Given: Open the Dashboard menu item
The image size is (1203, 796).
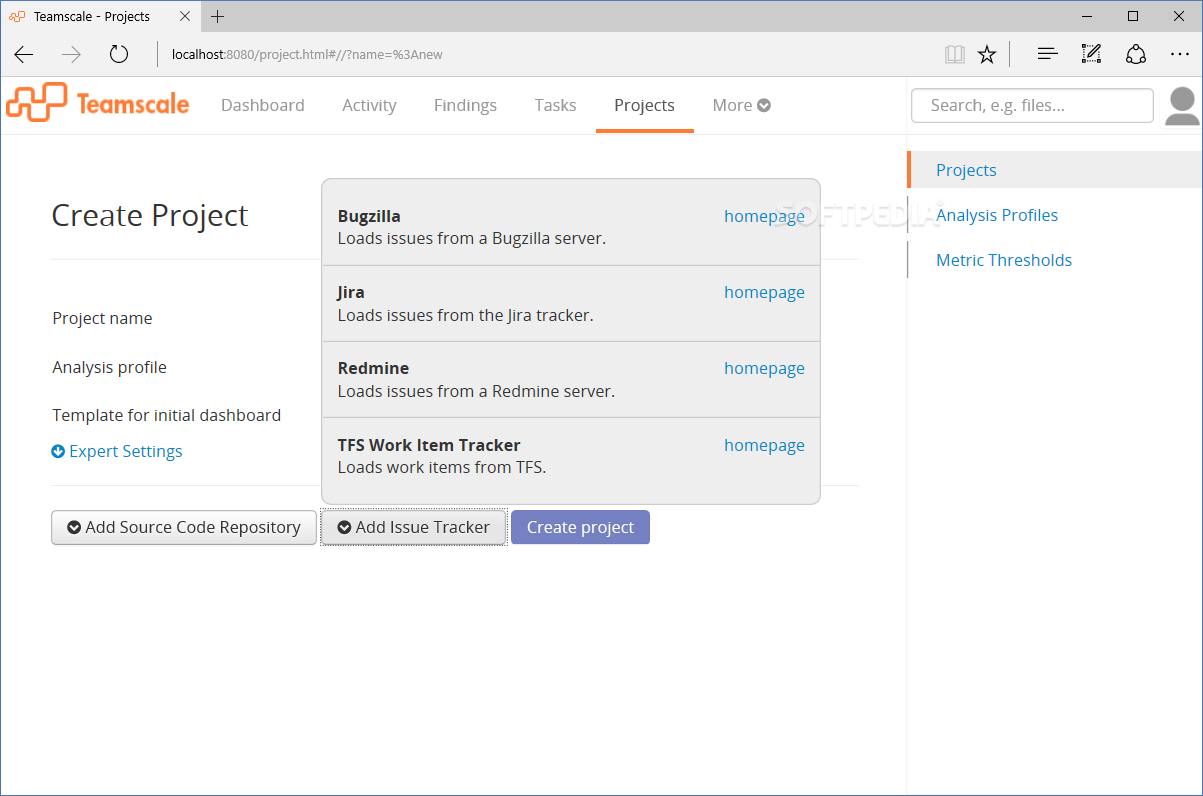Looking at the screenshot, I should 262,105.
